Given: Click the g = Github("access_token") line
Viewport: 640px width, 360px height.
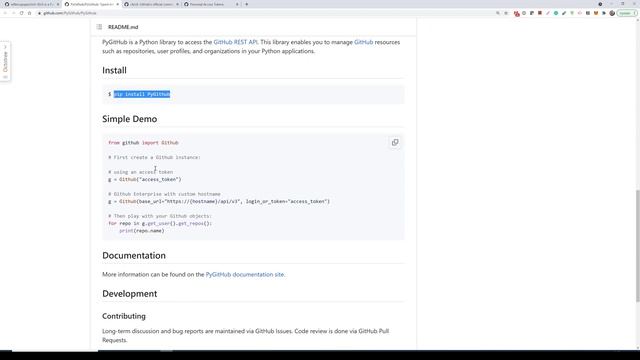Looking at the screenshot, I should coord(144,179).
